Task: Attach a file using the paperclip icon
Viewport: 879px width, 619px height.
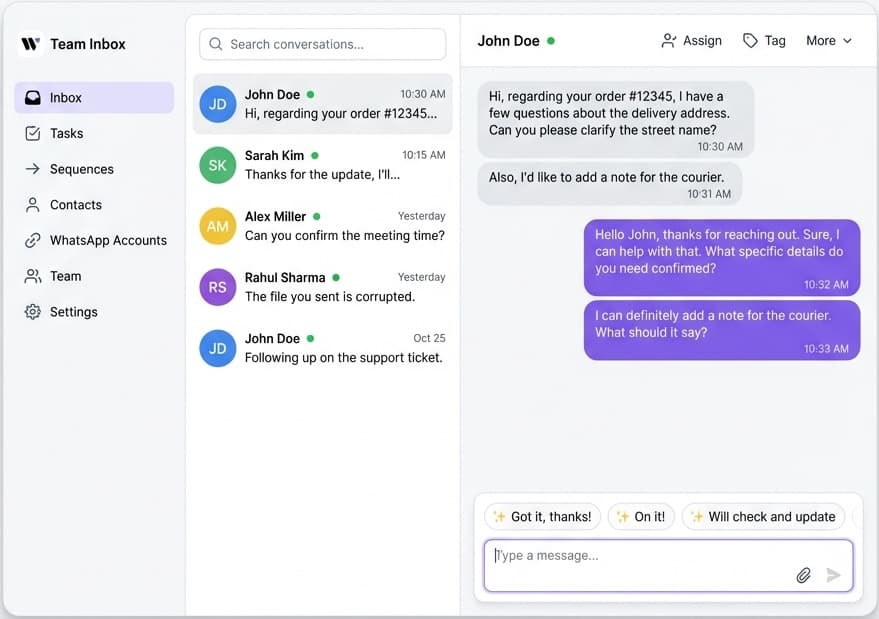Action: (803, 575)
